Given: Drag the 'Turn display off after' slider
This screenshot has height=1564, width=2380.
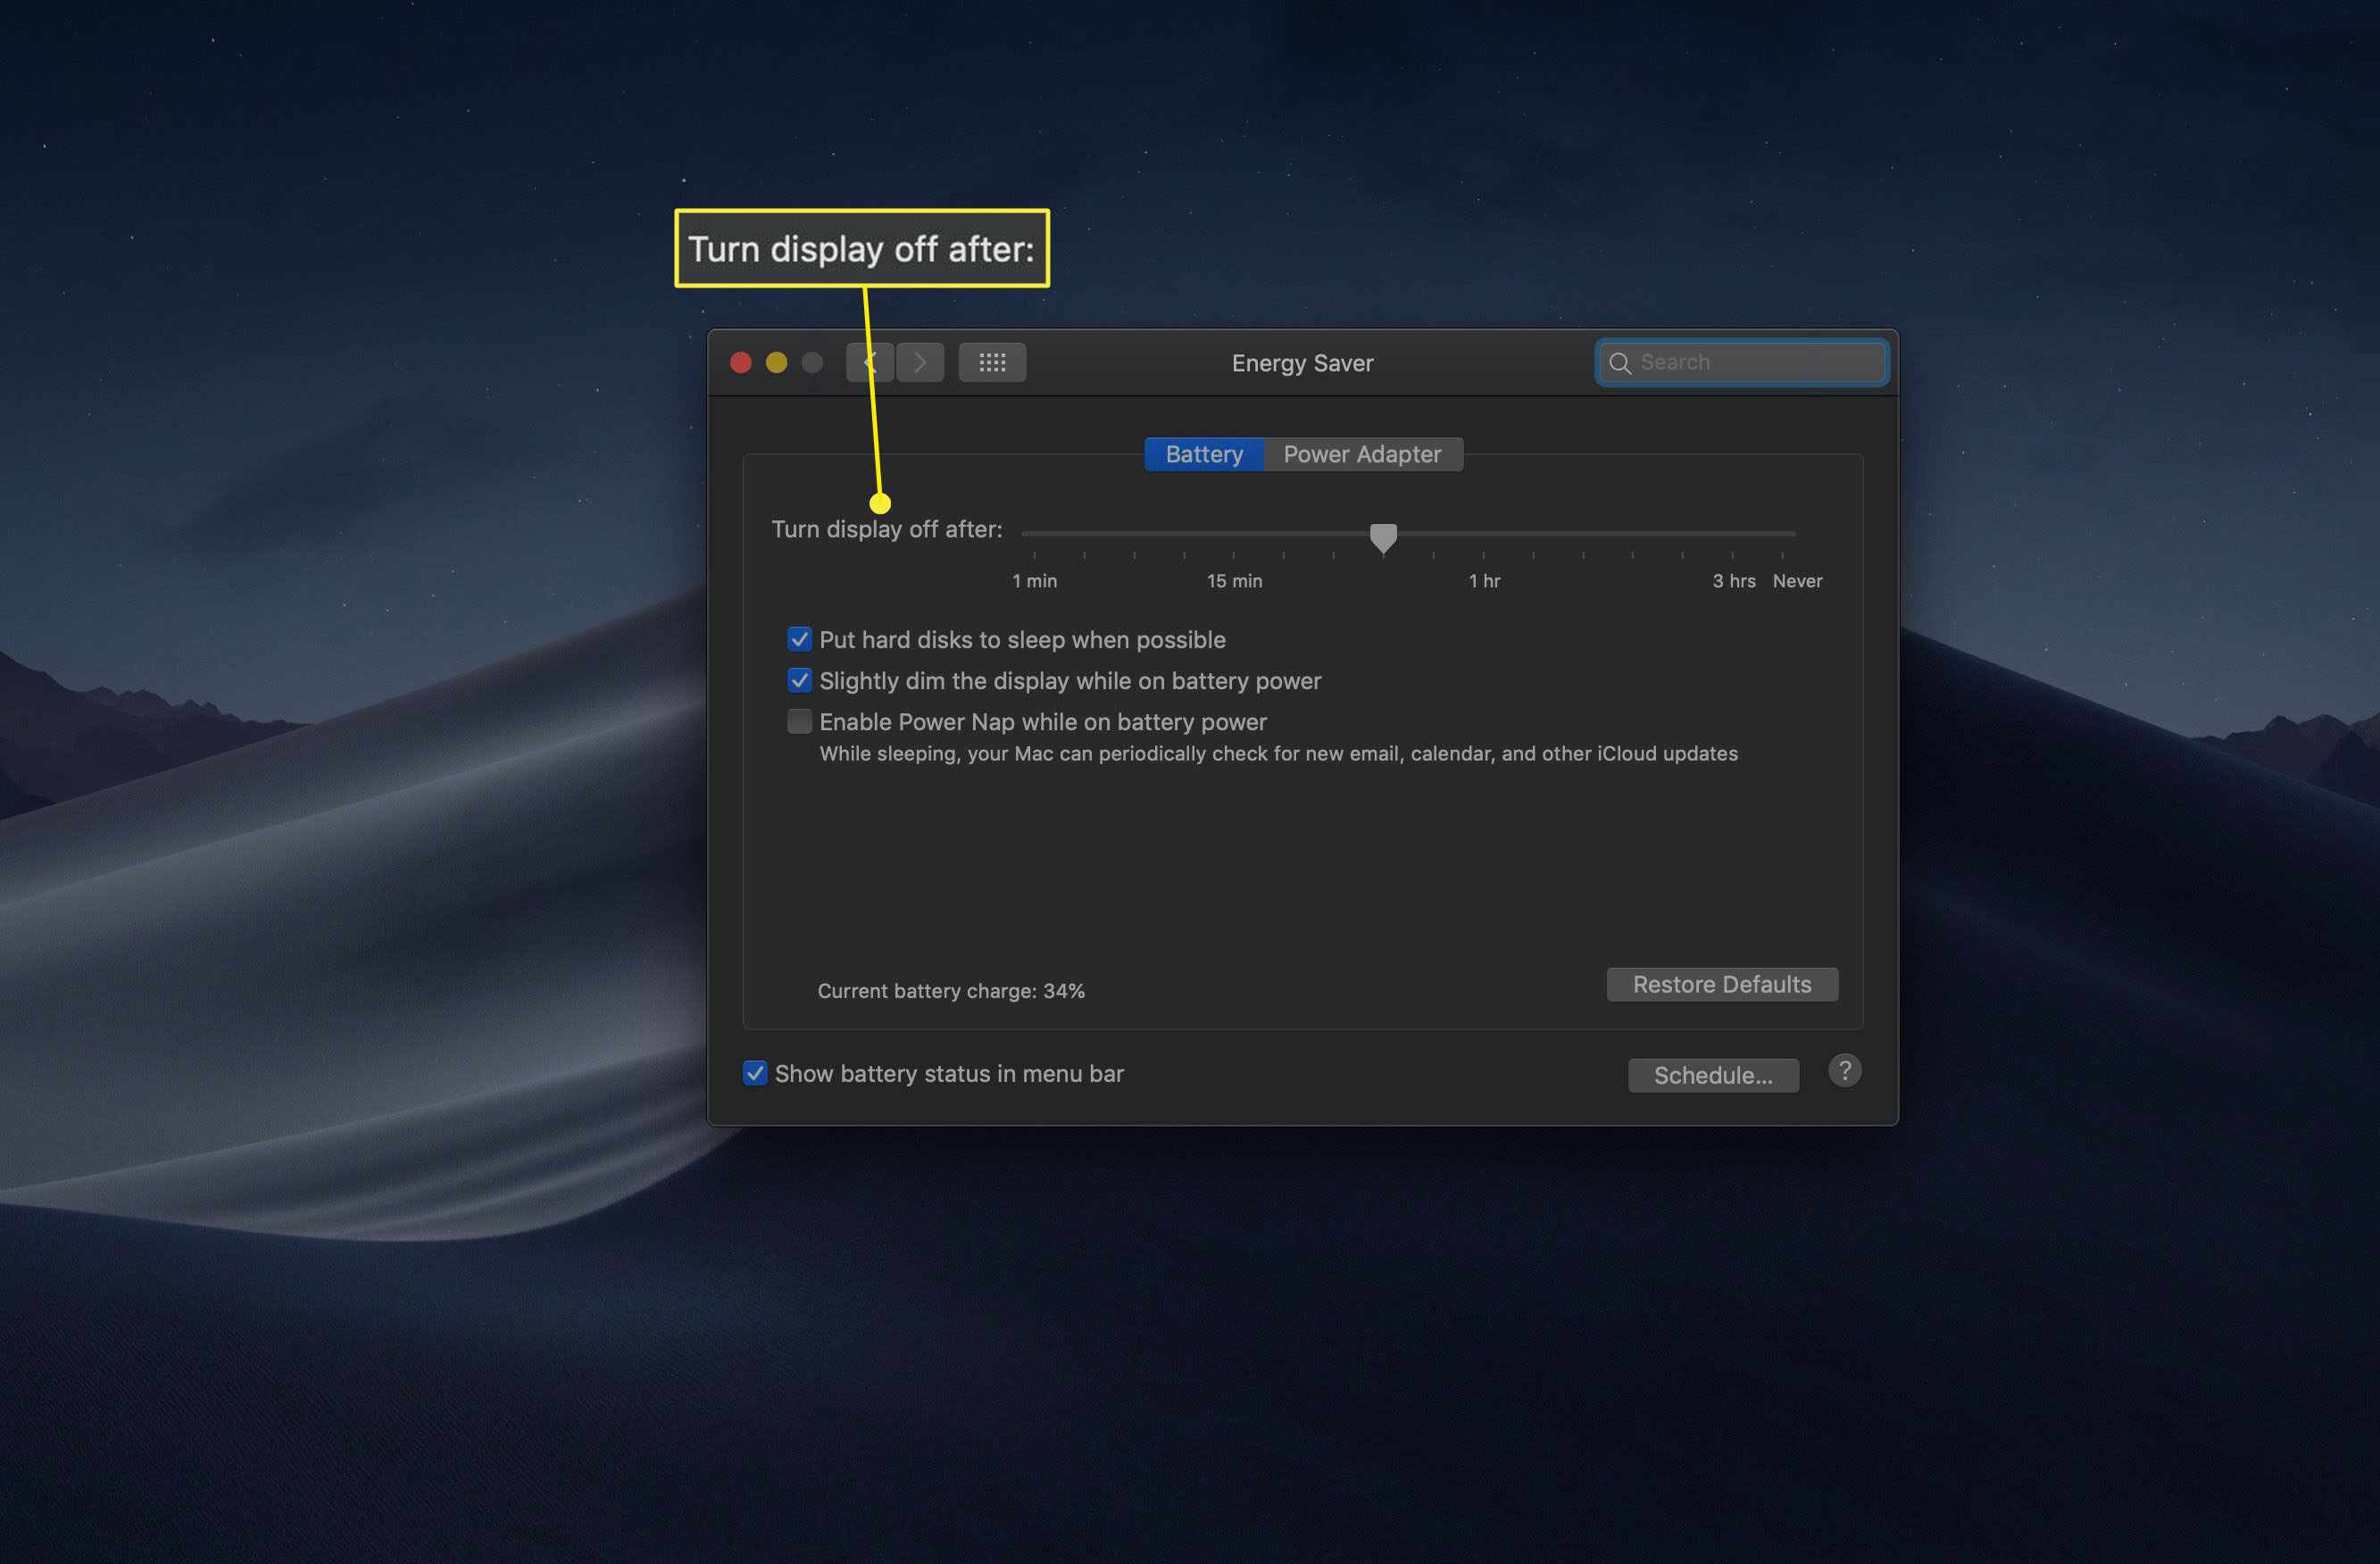Looking at the screenshot, I should coord(1382,536).
